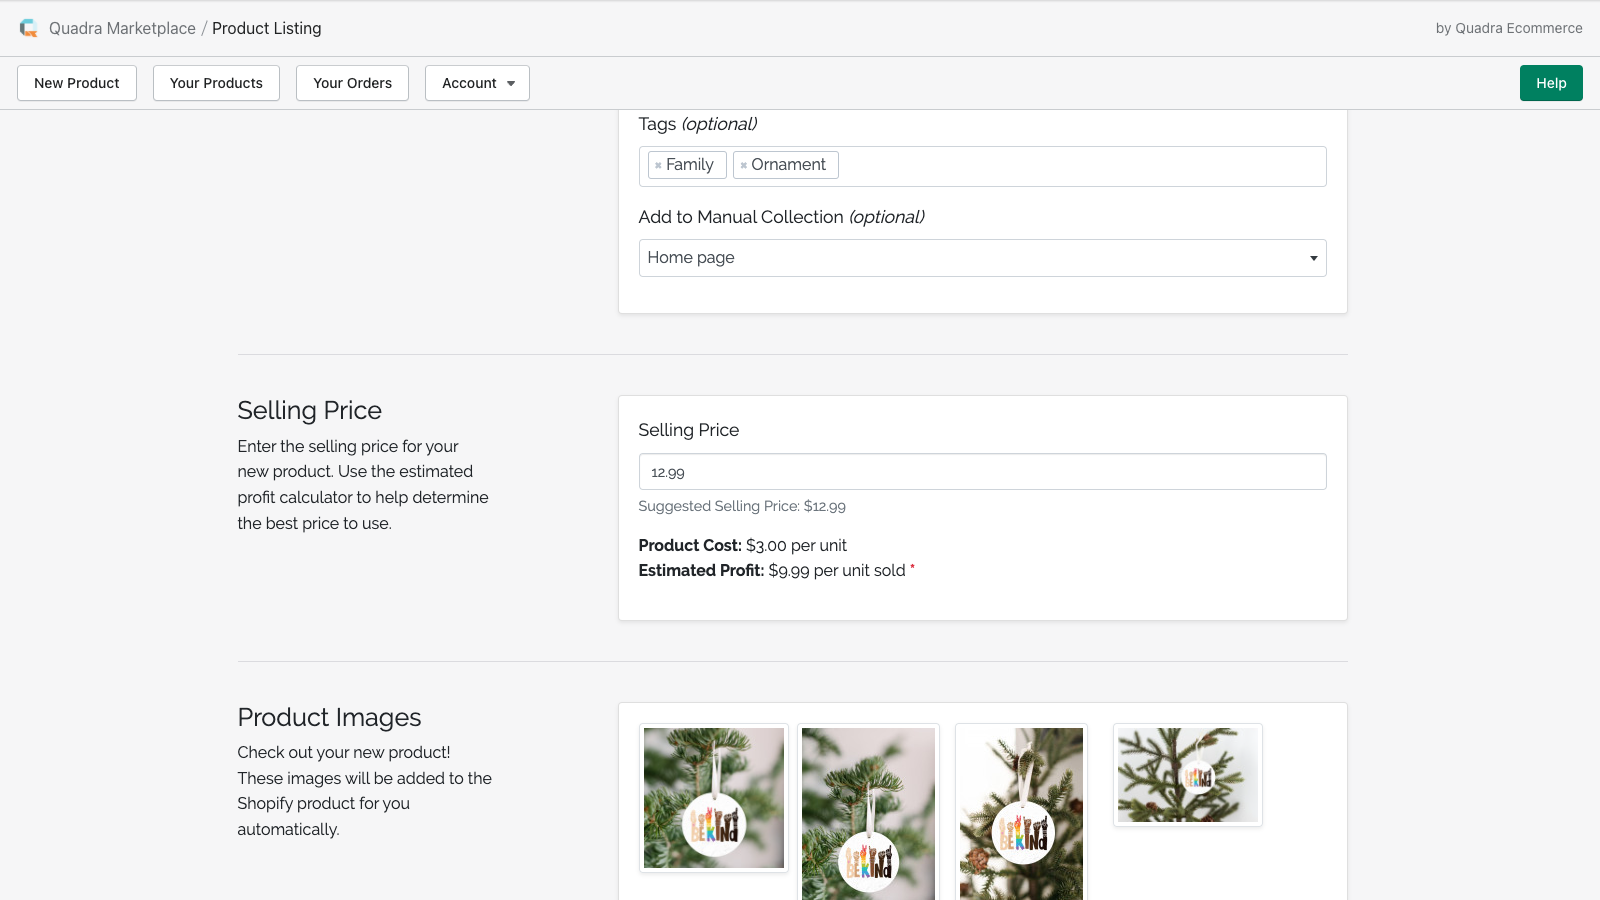Open the Account dropdown menu

point(477,83)
